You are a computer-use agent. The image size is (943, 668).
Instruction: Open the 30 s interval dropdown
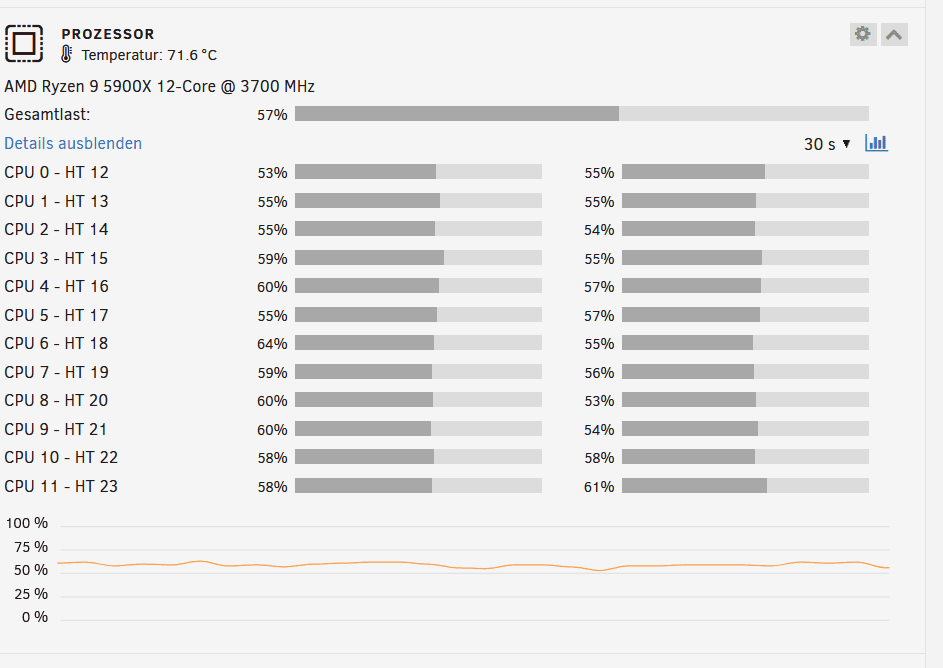click(x=827, y=144)
